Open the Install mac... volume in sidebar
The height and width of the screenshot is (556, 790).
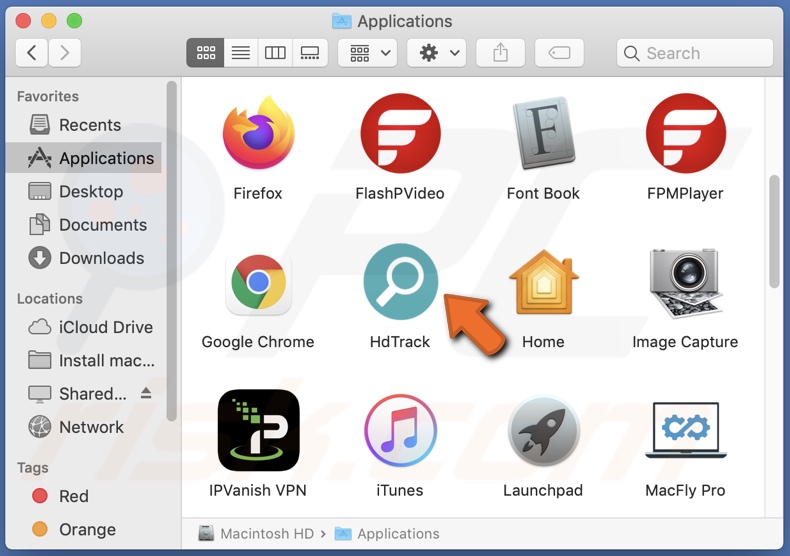[x=84, y=361]
